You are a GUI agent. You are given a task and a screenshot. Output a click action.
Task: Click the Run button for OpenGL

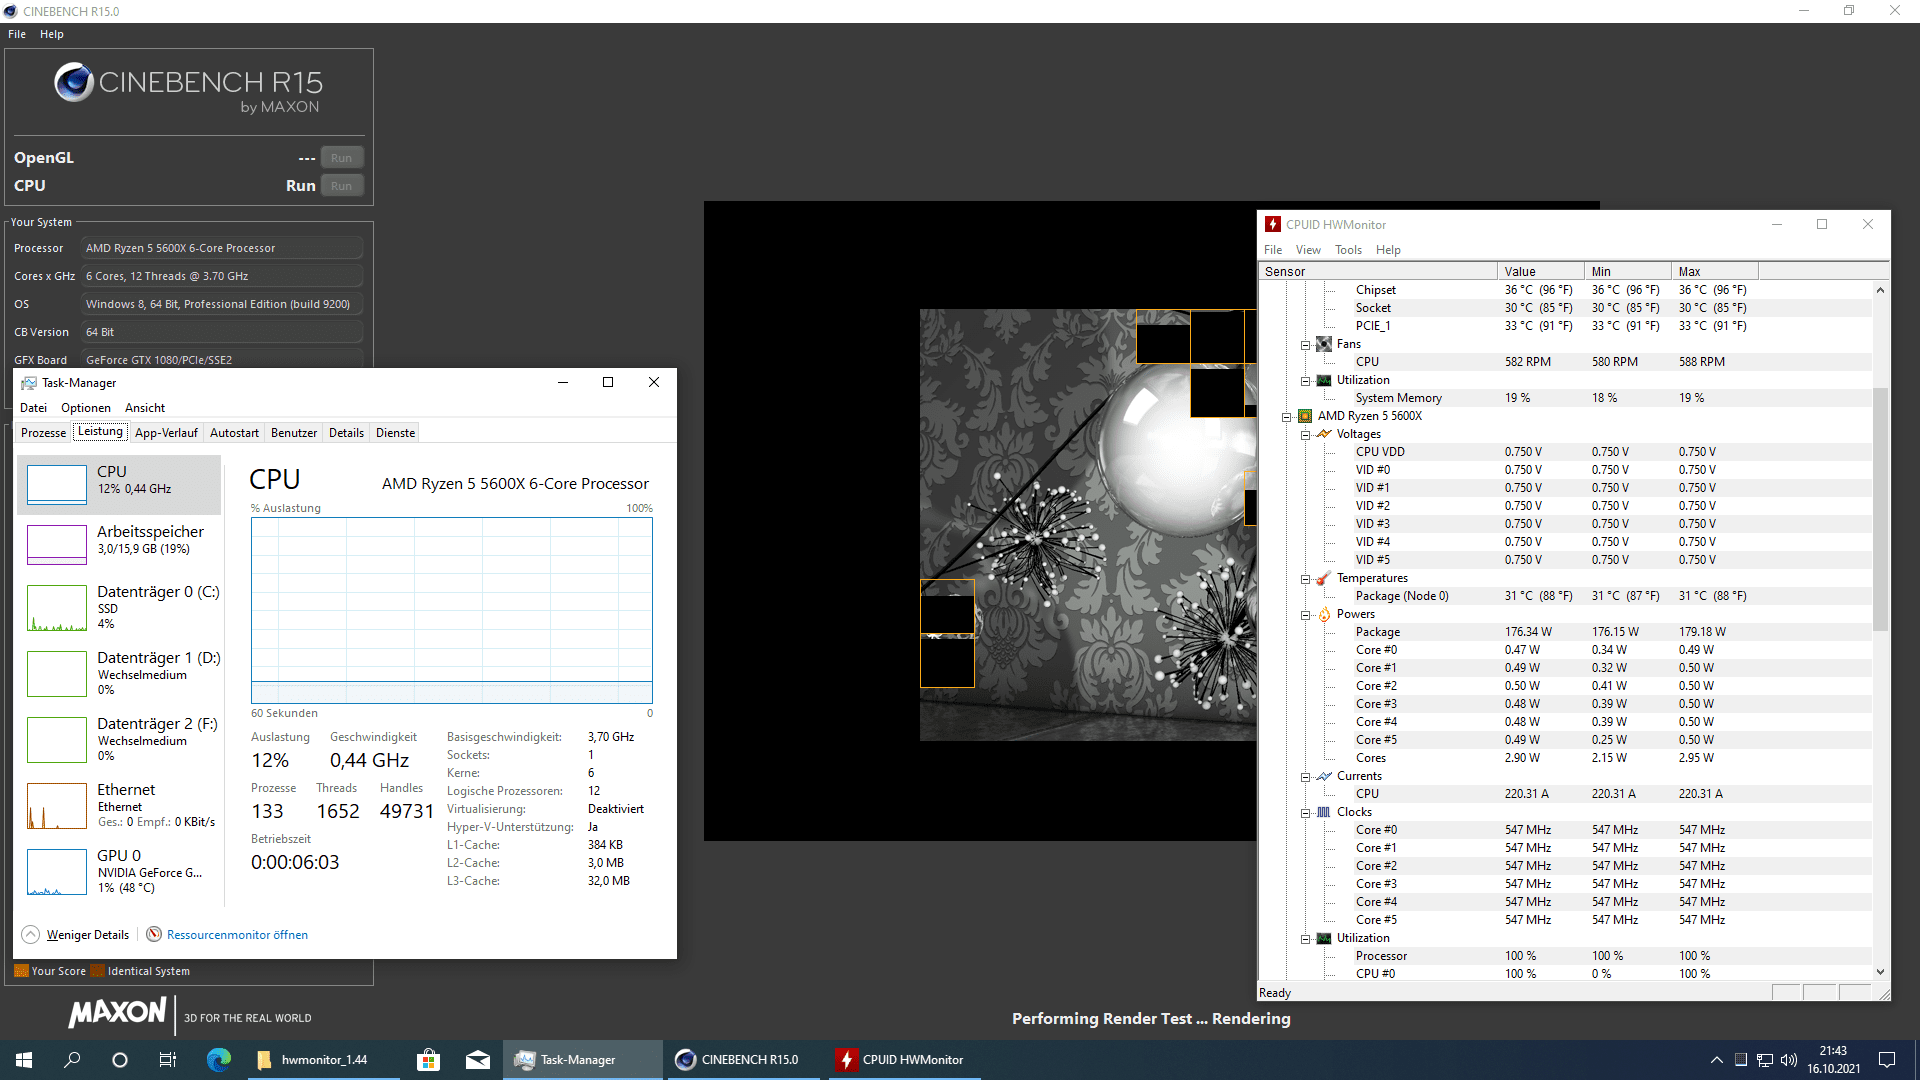(341, 158)
